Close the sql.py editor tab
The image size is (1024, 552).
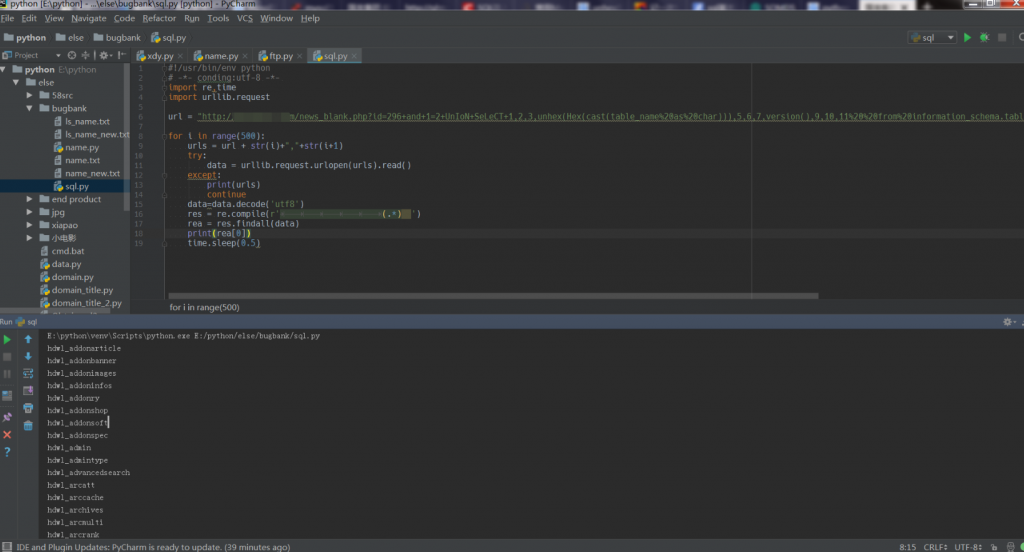click(355, 56)
